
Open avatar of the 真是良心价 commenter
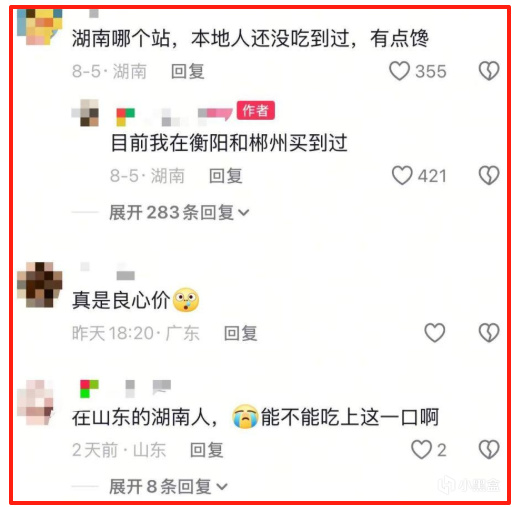coord(40,285)
